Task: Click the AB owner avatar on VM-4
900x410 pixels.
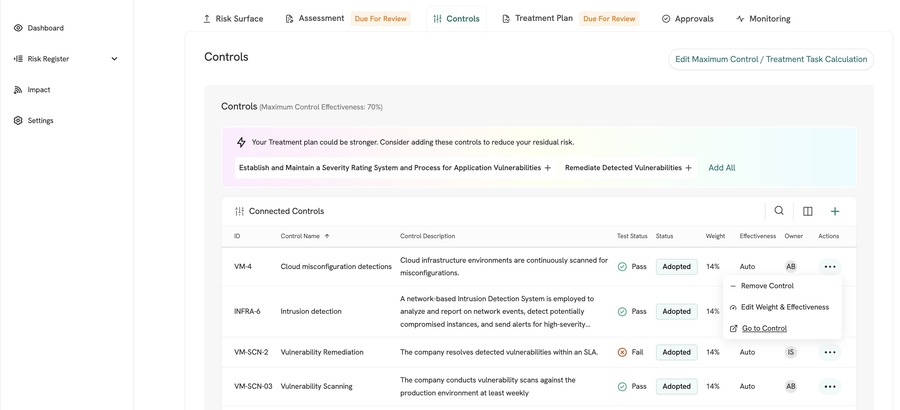Action: click(x=791, y=266)
